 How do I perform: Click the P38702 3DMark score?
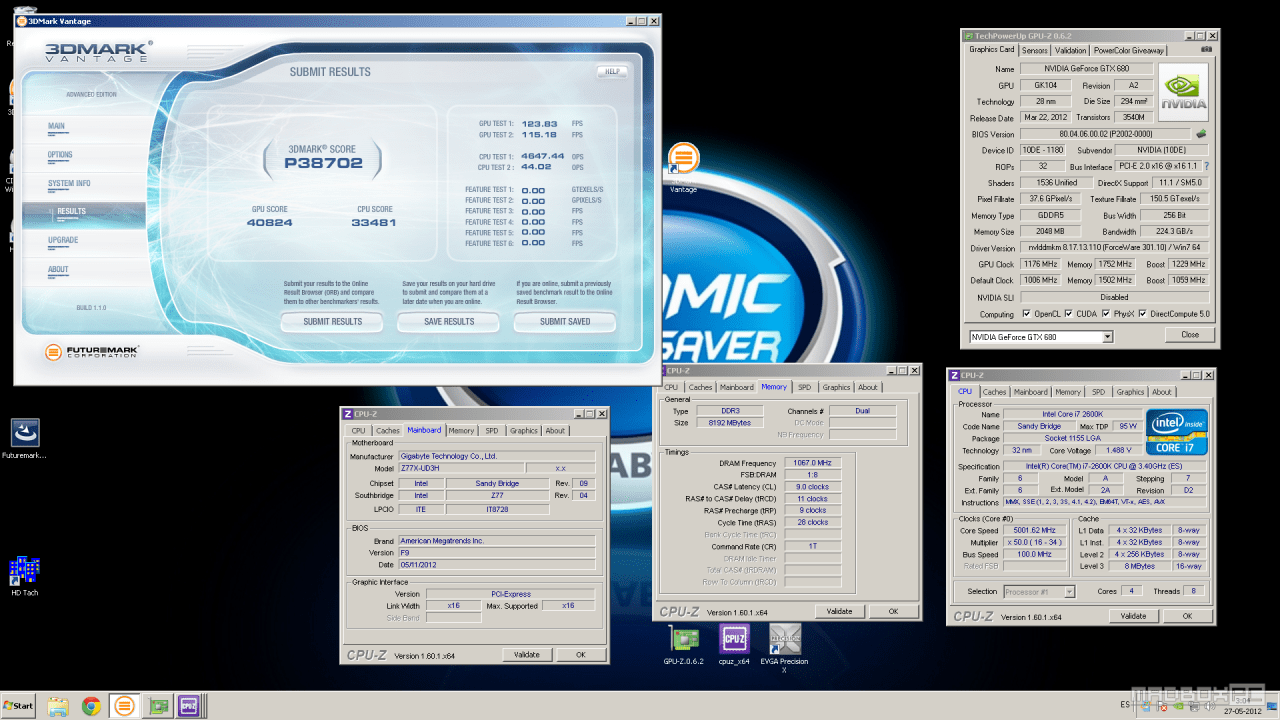pyautogui.click(x=323, y=162)
